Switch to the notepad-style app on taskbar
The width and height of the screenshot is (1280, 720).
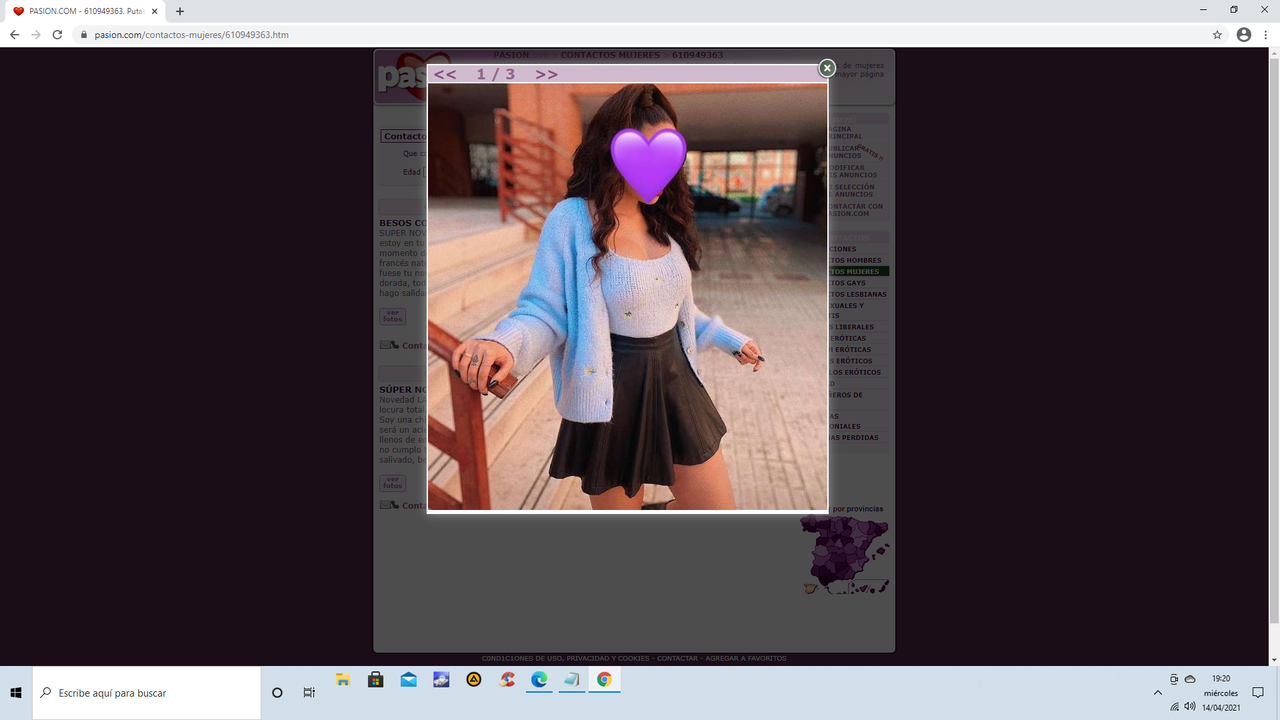(572, 680)
